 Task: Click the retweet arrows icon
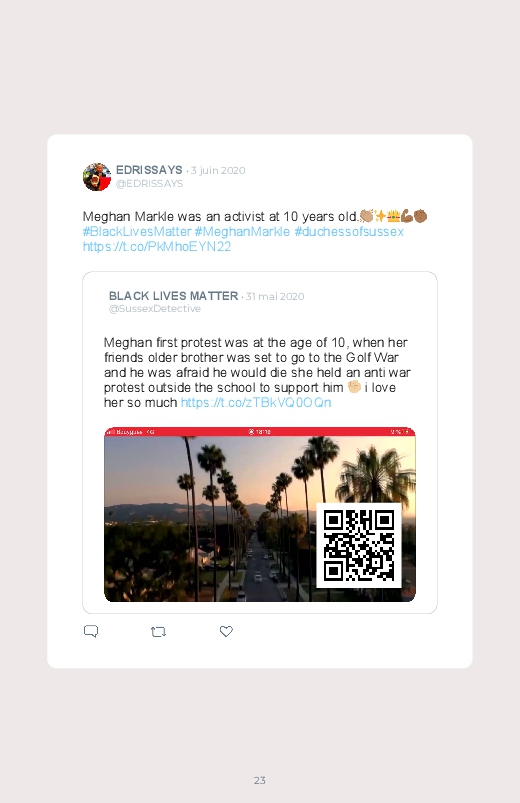[x=158, y=632]
